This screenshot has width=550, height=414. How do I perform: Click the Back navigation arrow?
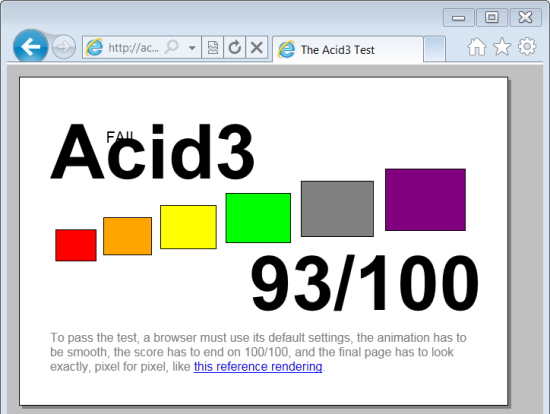tap(31, 47)
